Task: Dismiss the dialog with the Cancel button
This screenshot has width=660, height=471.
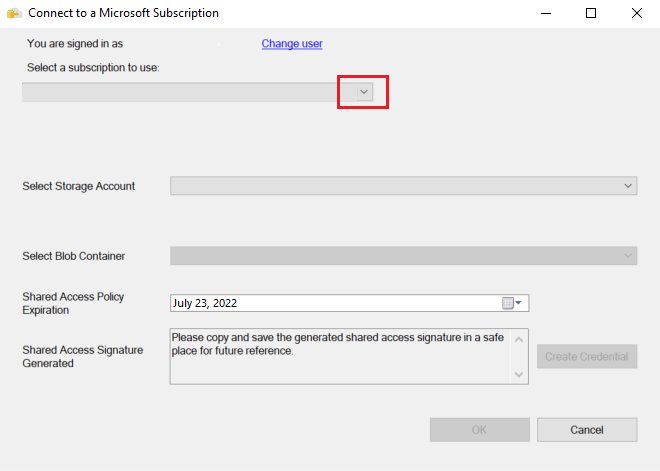Action: tap(586, 429)
